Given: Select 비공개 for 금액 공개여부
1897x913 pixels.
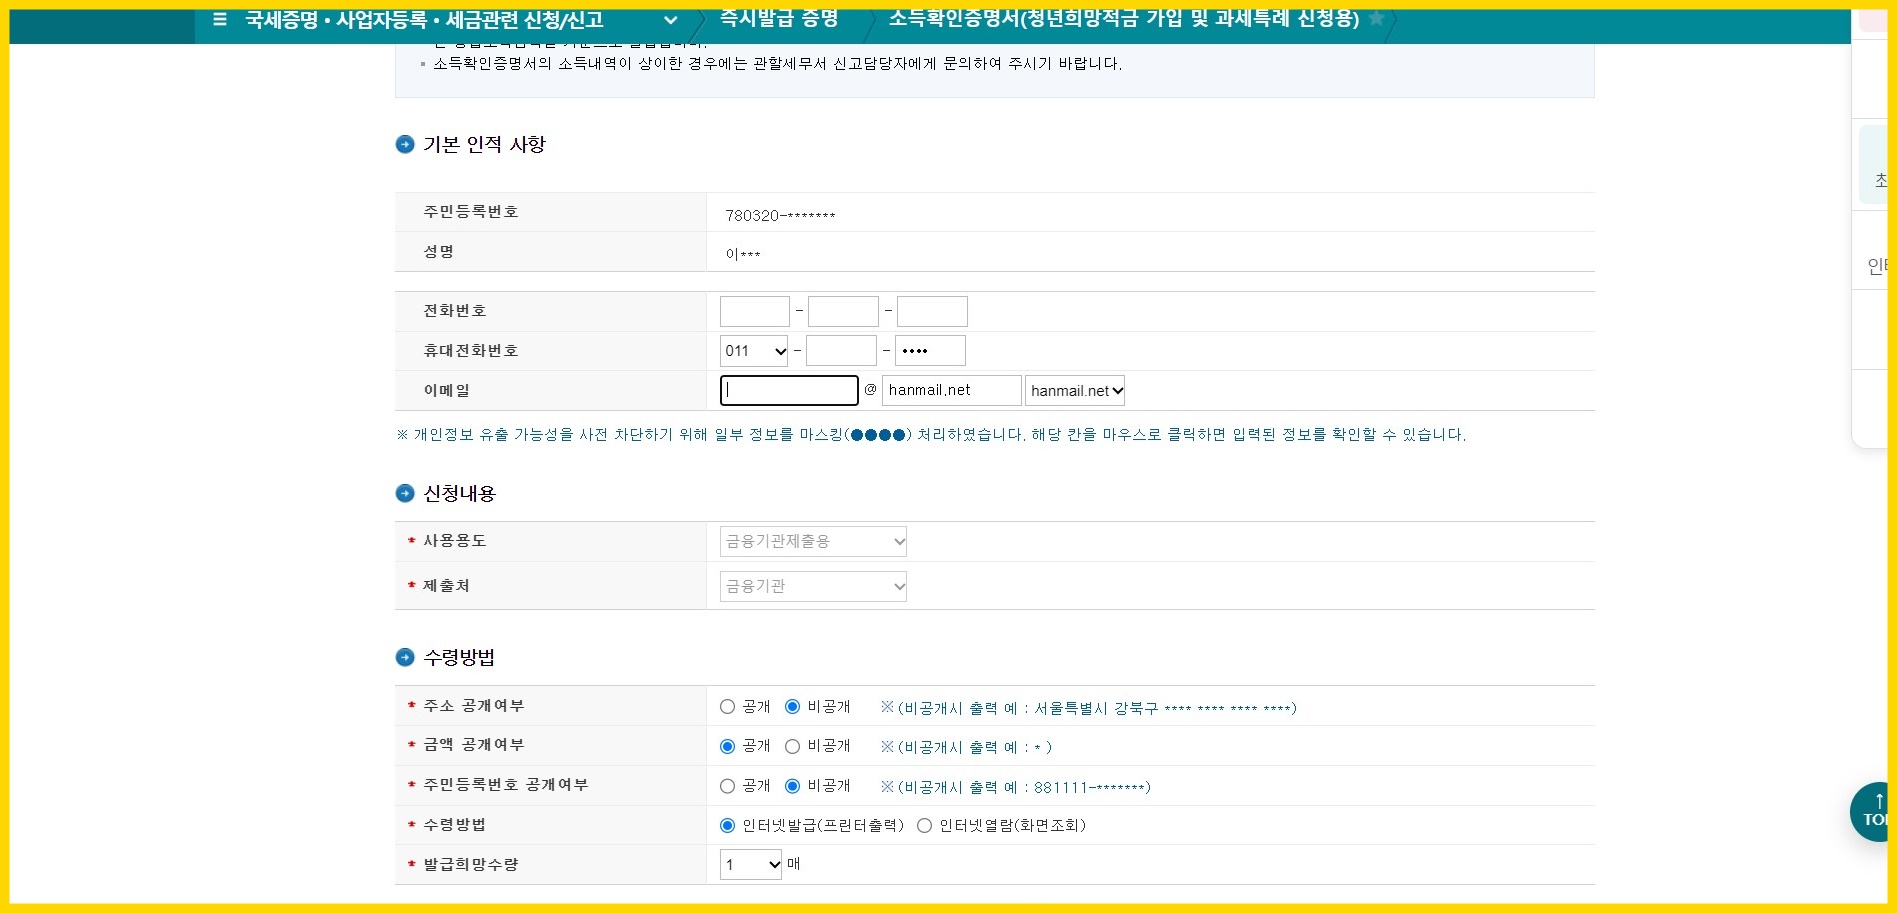Looking at the screenshot, I should (x=792, y=746).
